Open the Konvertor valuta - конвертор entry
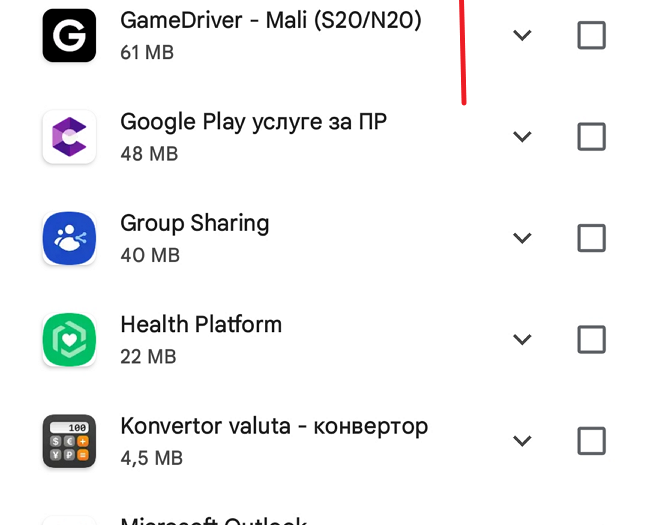The height and width of the screenshot is (525, 648). coord(274,426)
